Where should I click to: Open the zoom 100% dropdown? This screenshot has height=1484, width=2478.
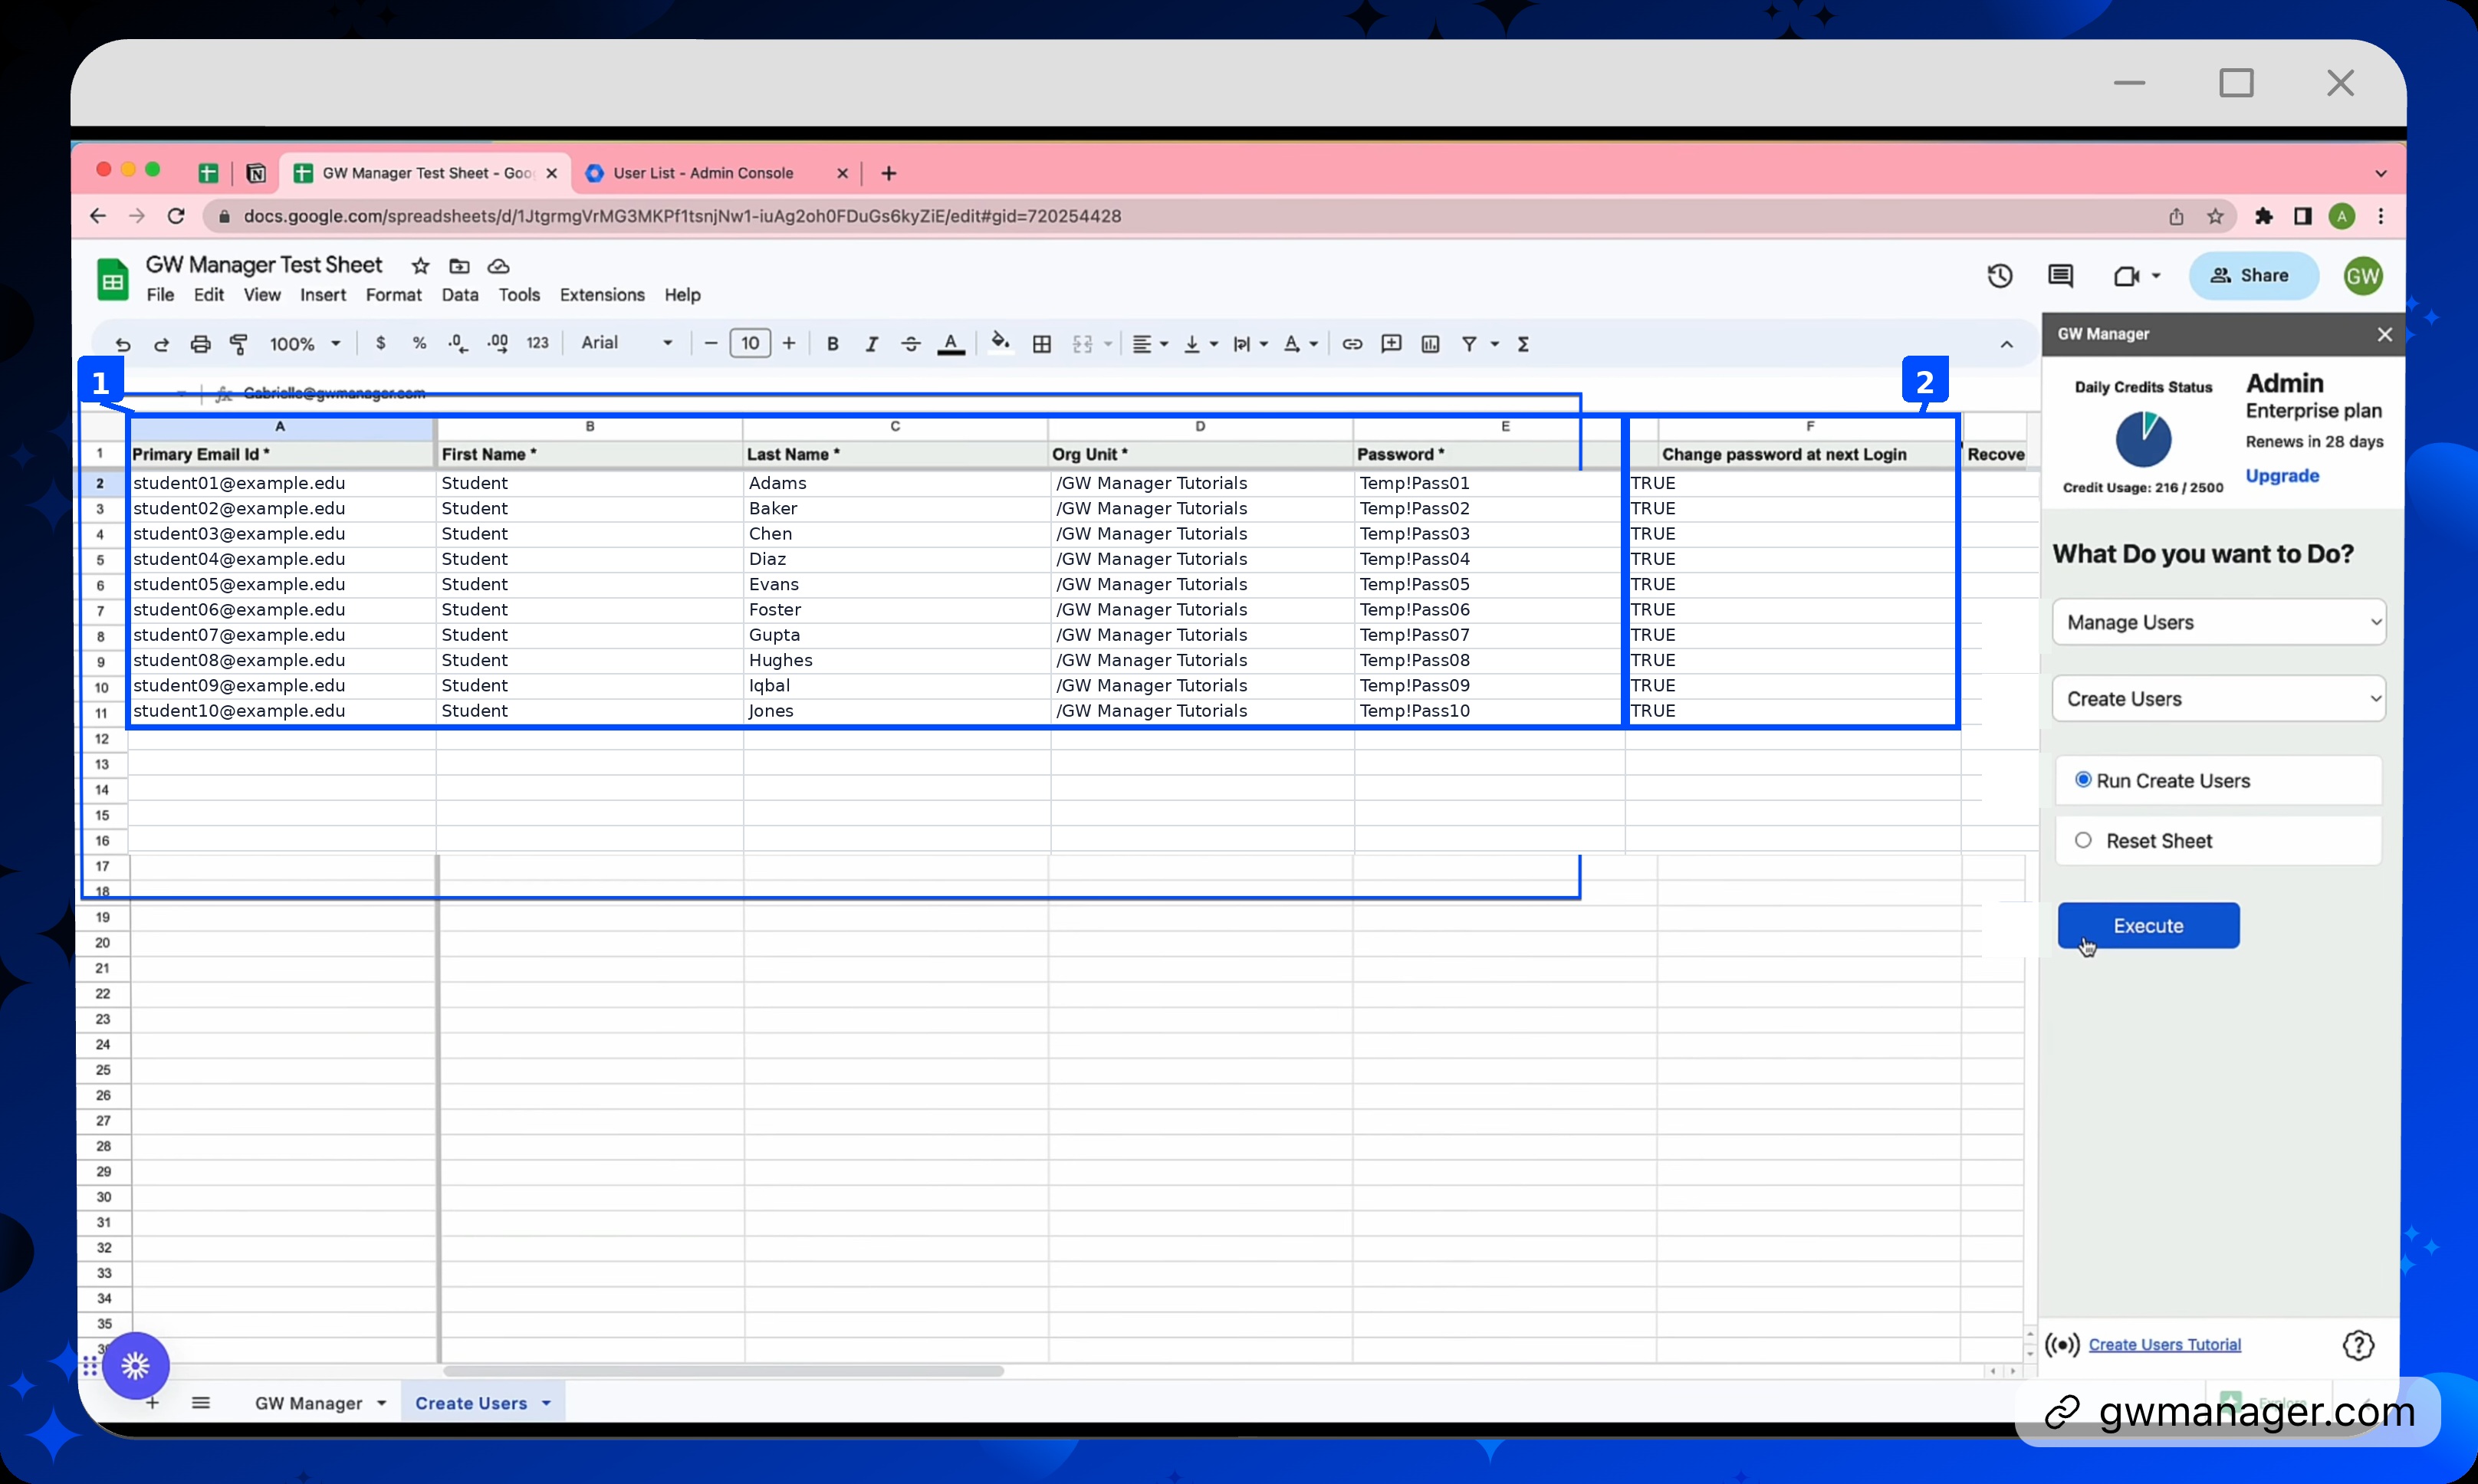[305, 344]
